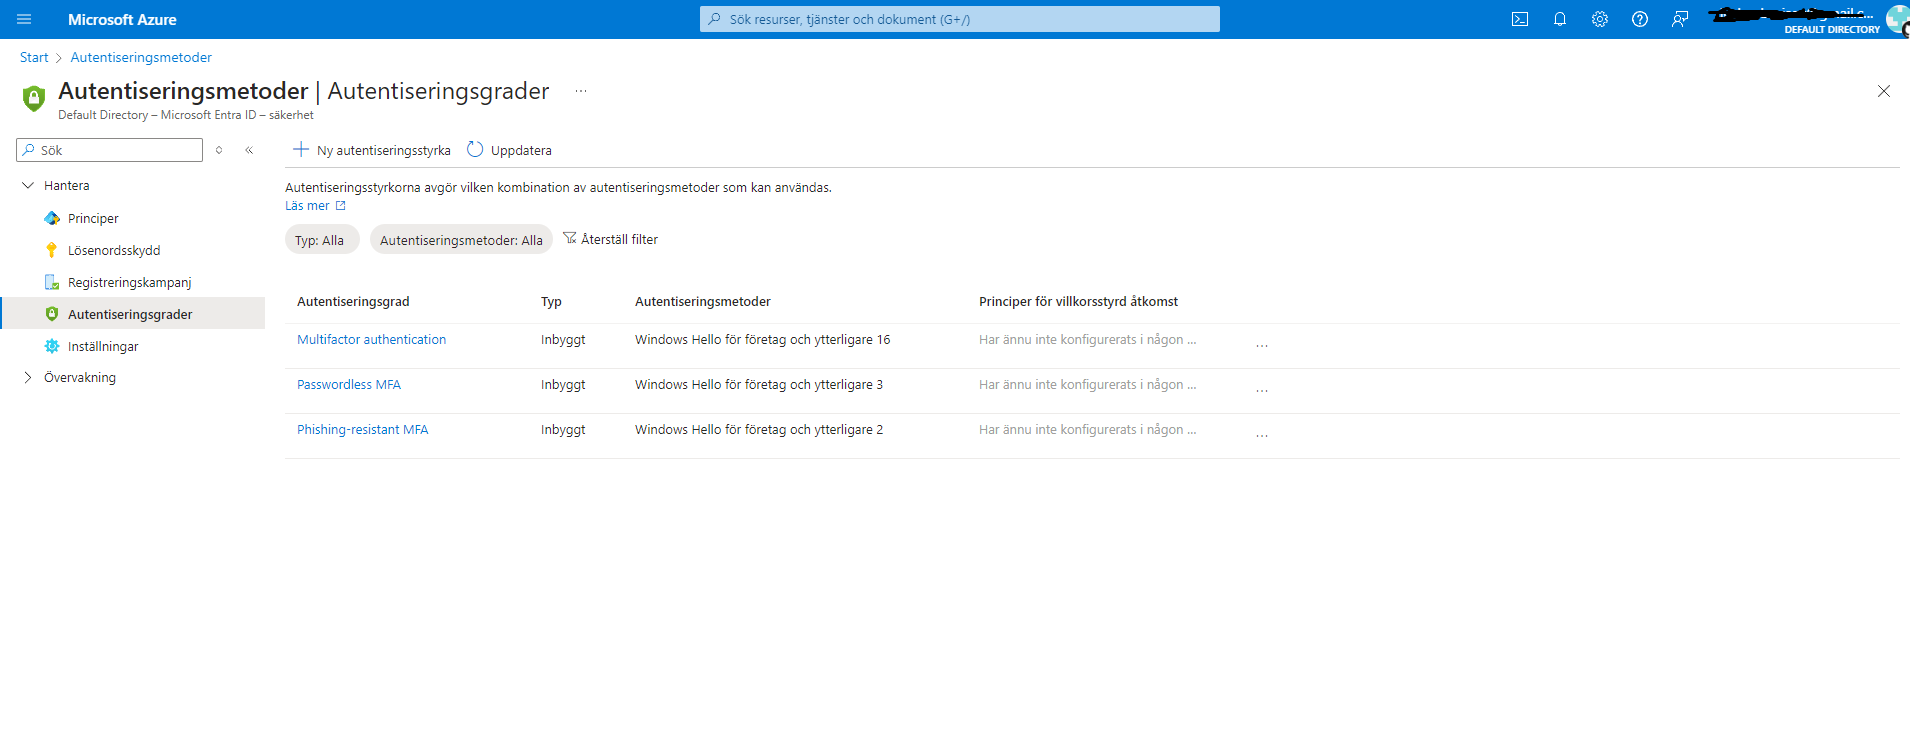Image resolution: width=1910 pixels, height=755 pixels.
Task: Open portal settings gear
Action: [1600, 19]
